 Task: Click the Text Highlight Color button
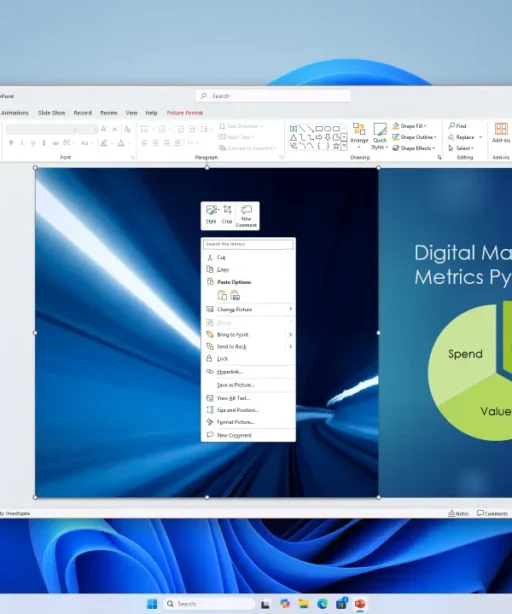104,143
